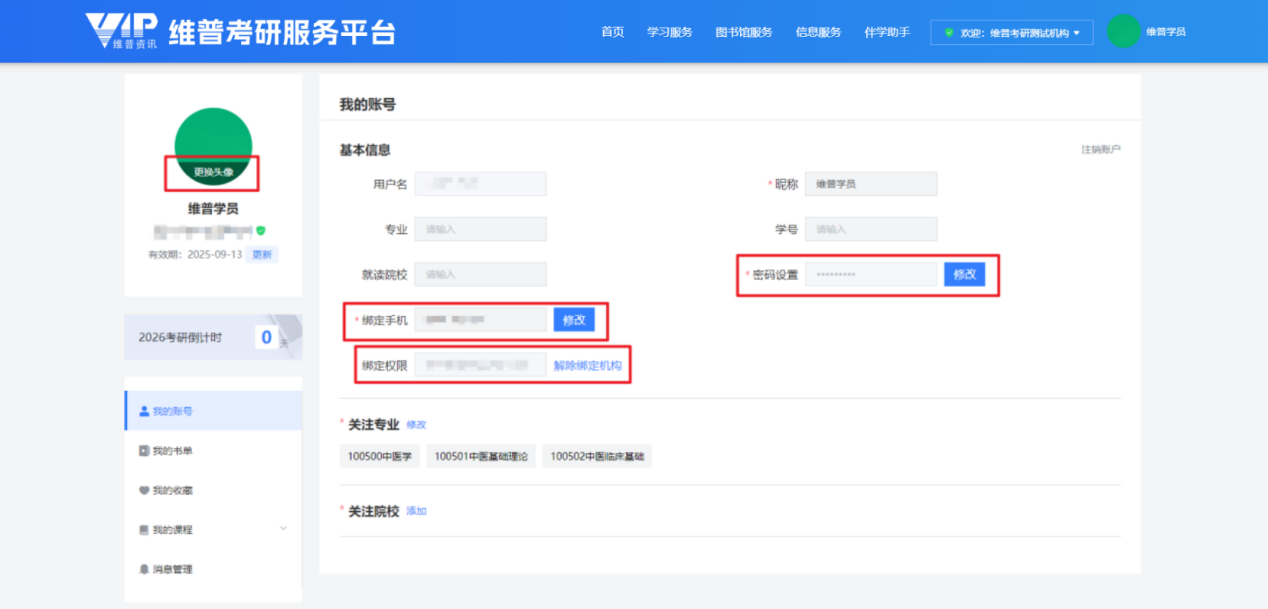Click 修改 button next to 绑定手机

click(574, 320)
